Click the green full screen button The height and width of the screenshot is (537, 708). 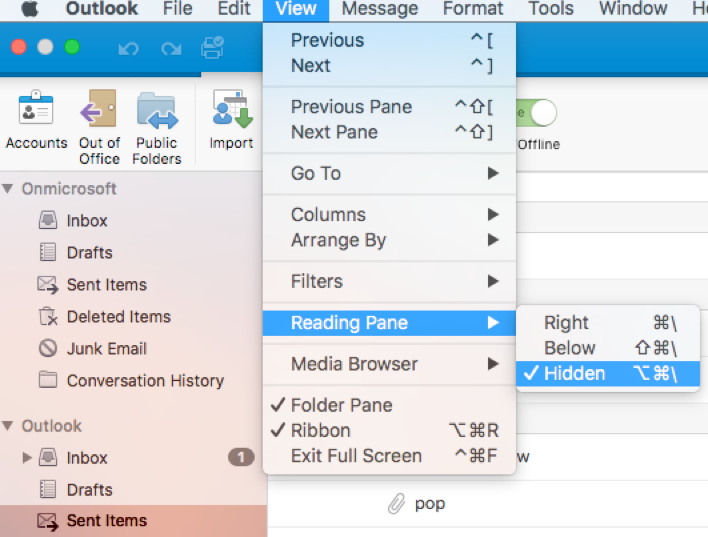click(72, 47)
